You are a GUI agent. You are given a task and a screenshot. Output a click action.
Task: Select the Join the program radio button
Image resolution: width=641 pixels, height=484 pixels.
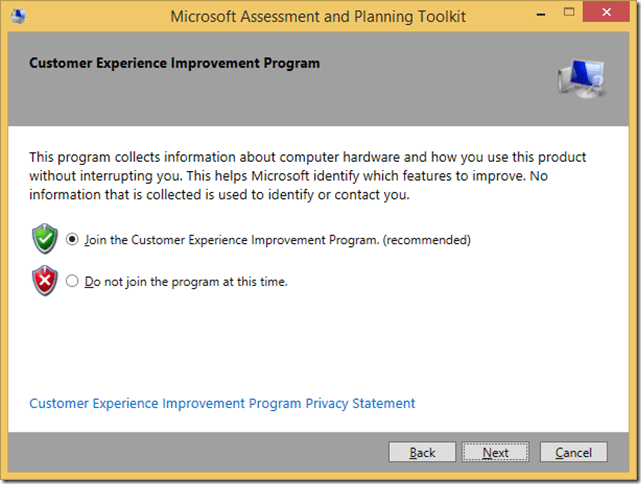[x=72, y=240]
